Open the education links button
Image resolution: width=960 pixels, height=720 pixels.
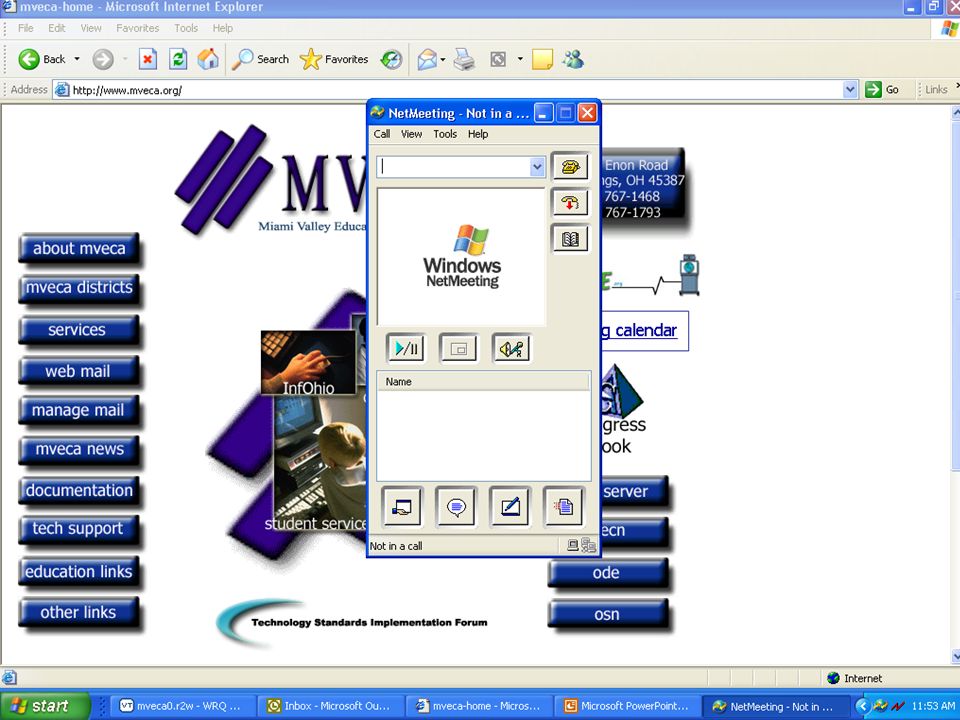pos(79,571)
